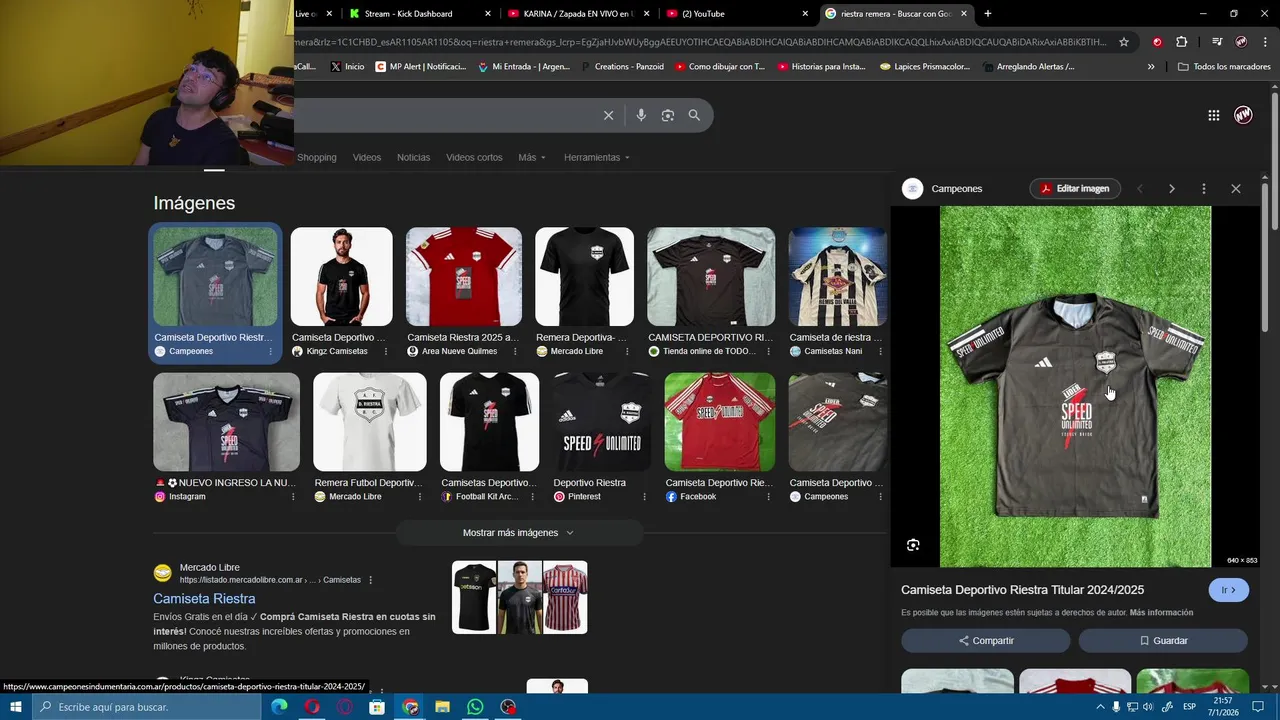Go to next image in preview panel
This screenshot has width=1280, height=720.
tap(1172, 188)
